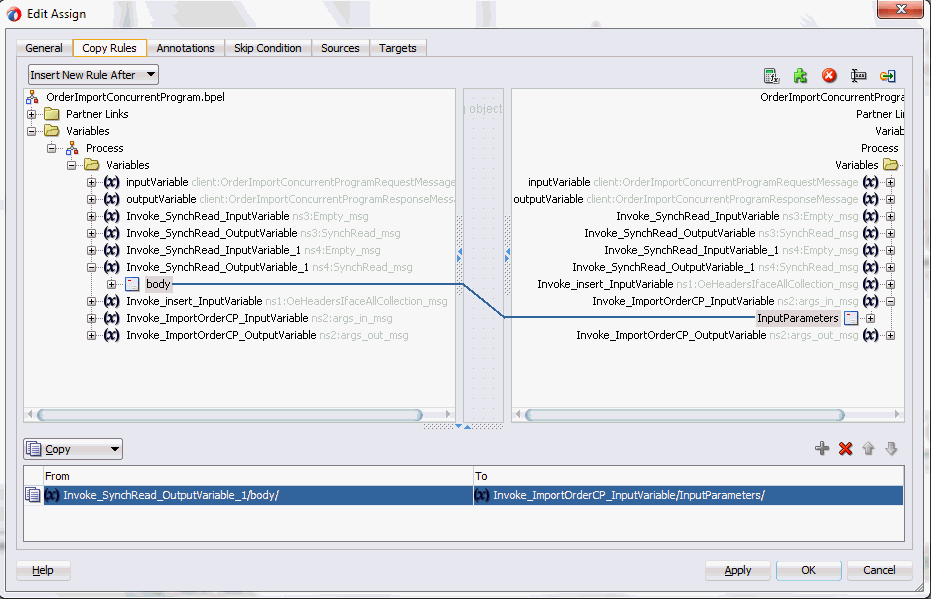Expand left inputVariable node
Viewport: 931px width, 599px height.
point(91,182)
